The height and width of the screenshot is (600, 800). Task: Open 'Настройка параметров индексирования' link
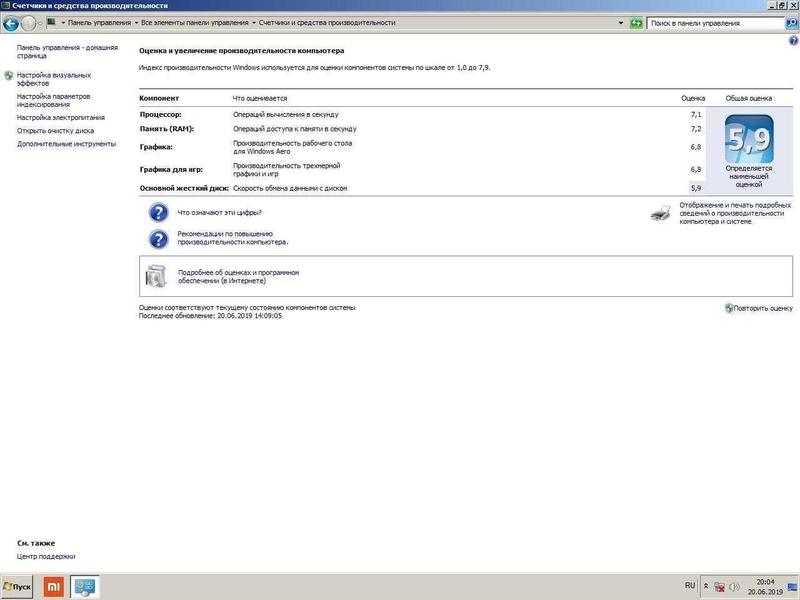click(54, 100)
